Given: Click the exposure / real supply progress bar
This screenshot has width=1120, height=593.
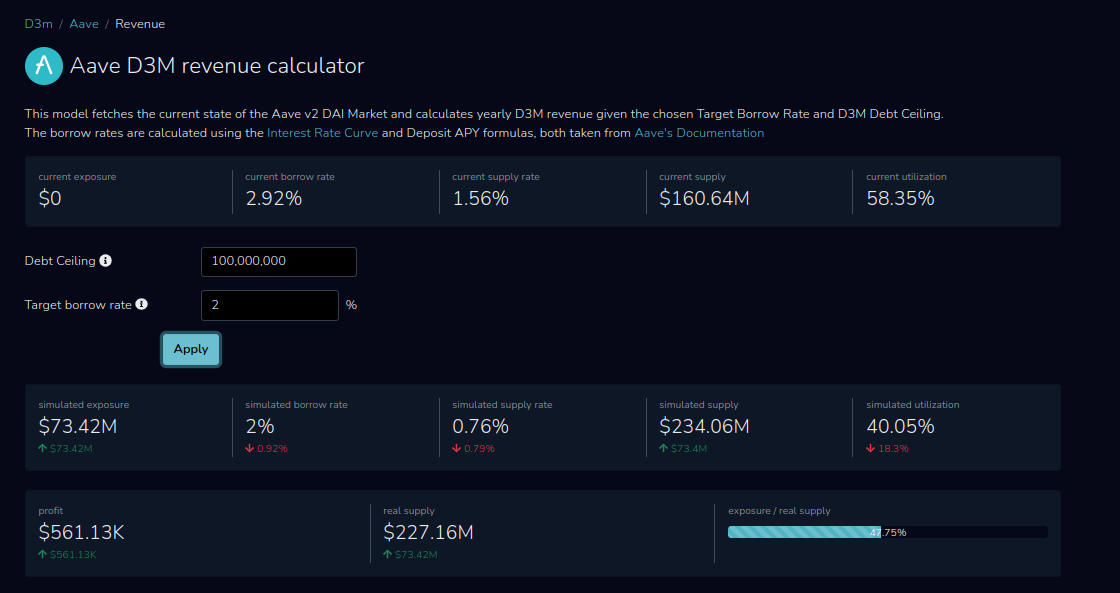Looking at the screenshot, I should click(888, 532).
